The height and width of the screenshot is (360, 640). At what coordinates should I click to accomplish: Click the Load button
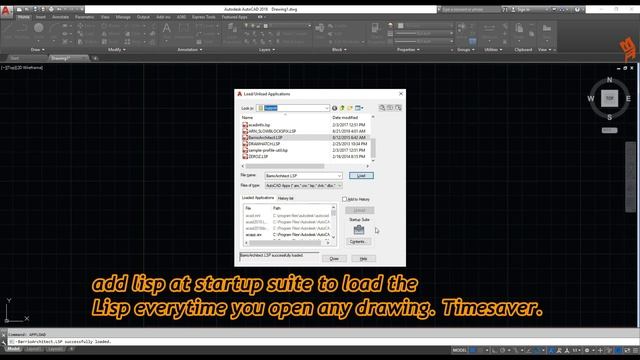click(361, 176)
